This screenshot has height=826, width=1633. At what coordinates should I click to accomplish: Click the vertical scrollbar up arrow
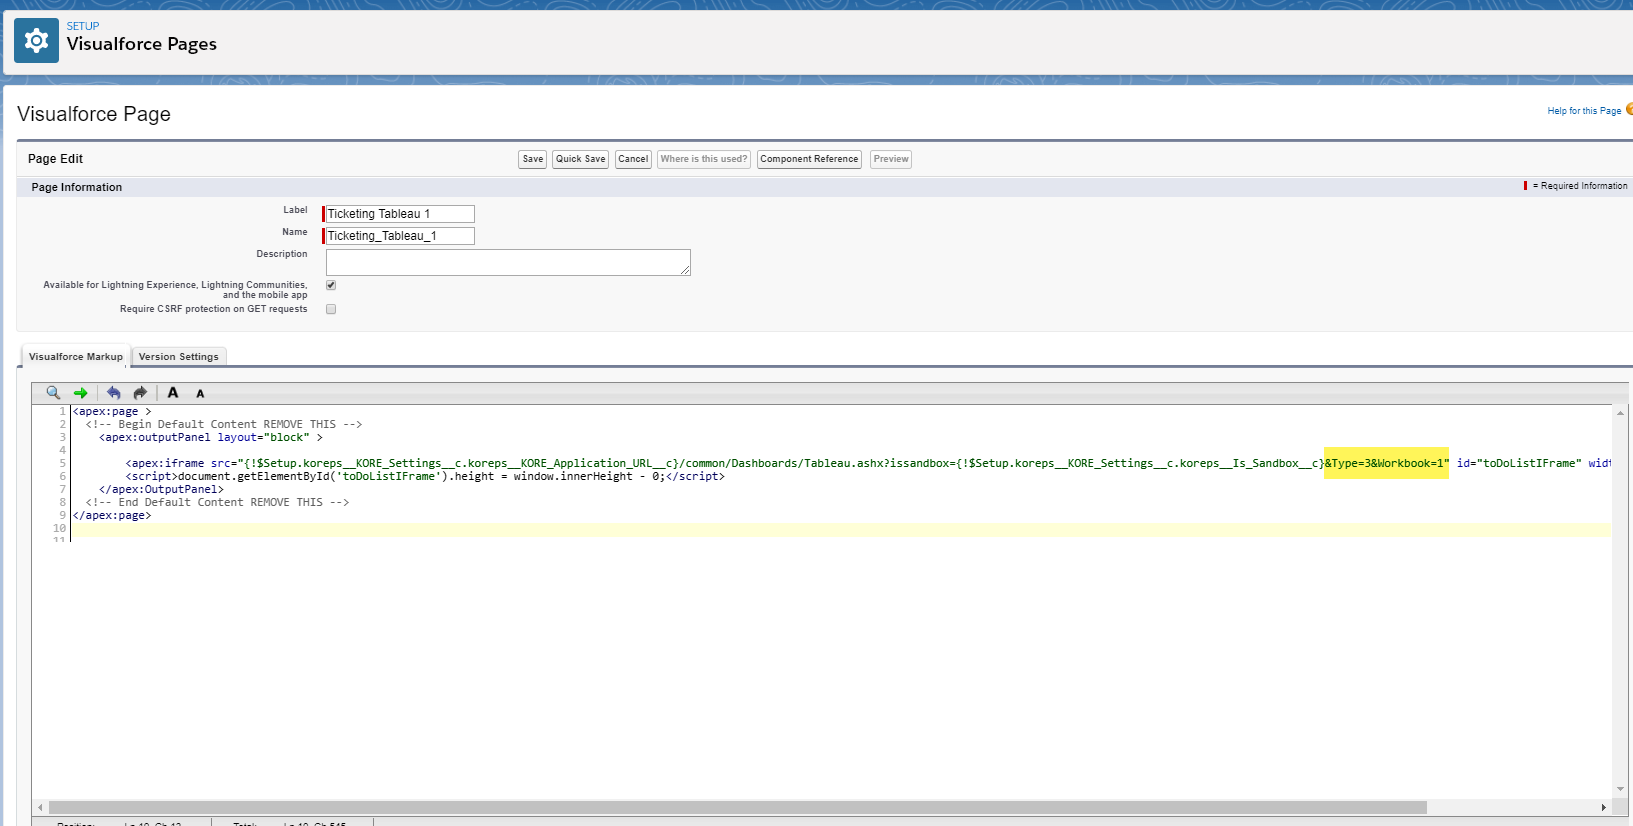point(1620,412)
